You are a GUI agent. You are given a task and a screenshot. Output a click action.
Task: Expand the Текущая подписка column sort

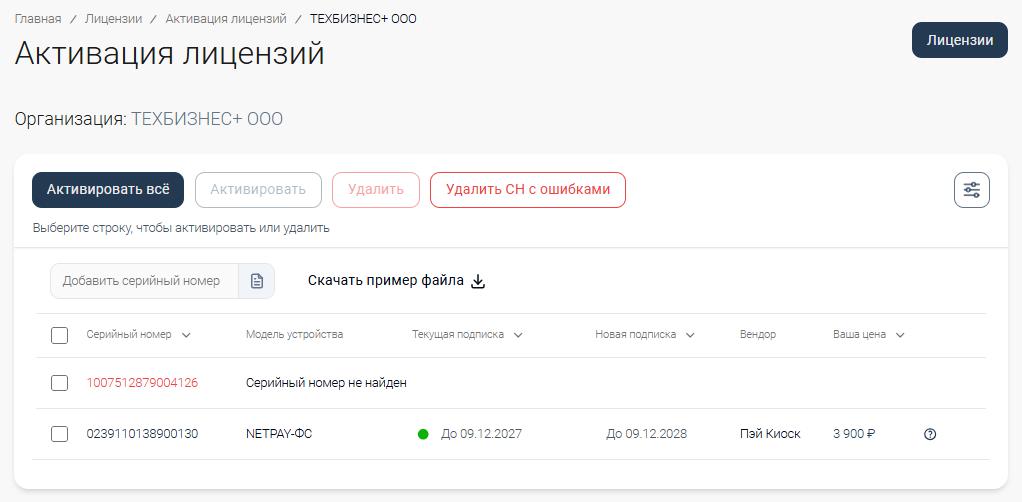point(518,335)
